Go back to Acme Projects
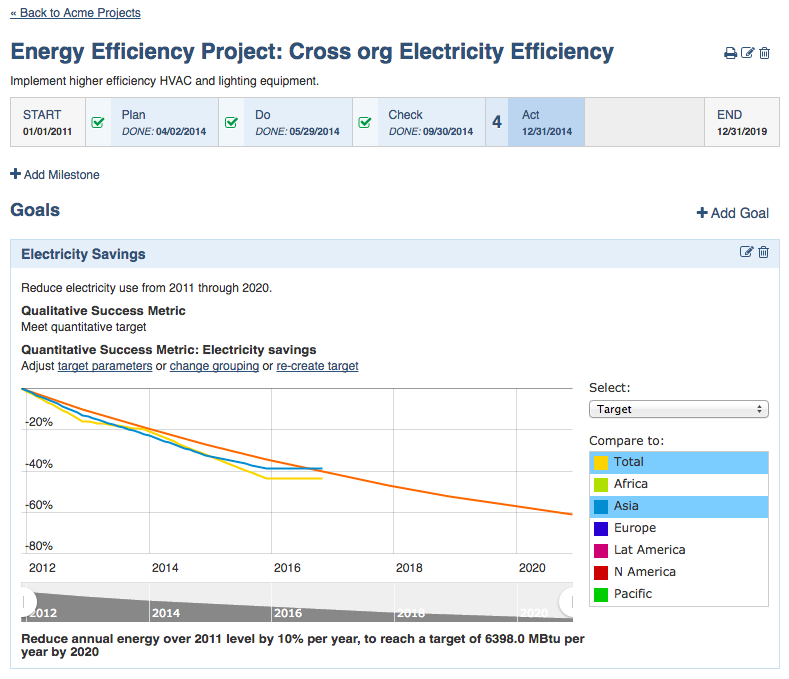 tap(75, 13)
